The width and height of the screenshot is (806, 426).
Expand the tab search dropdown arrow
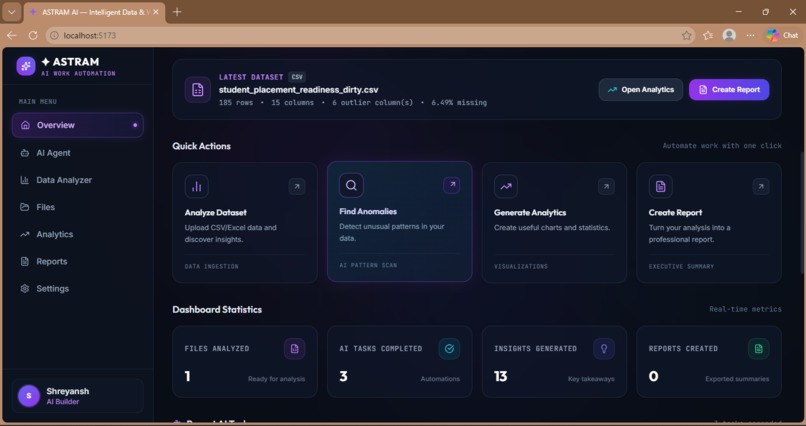11,12
